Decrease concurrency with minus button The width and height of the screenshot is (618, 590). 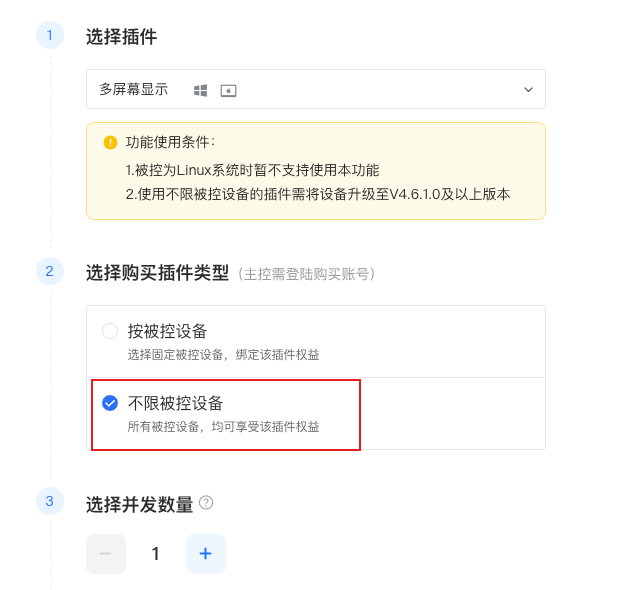[106, 553]
